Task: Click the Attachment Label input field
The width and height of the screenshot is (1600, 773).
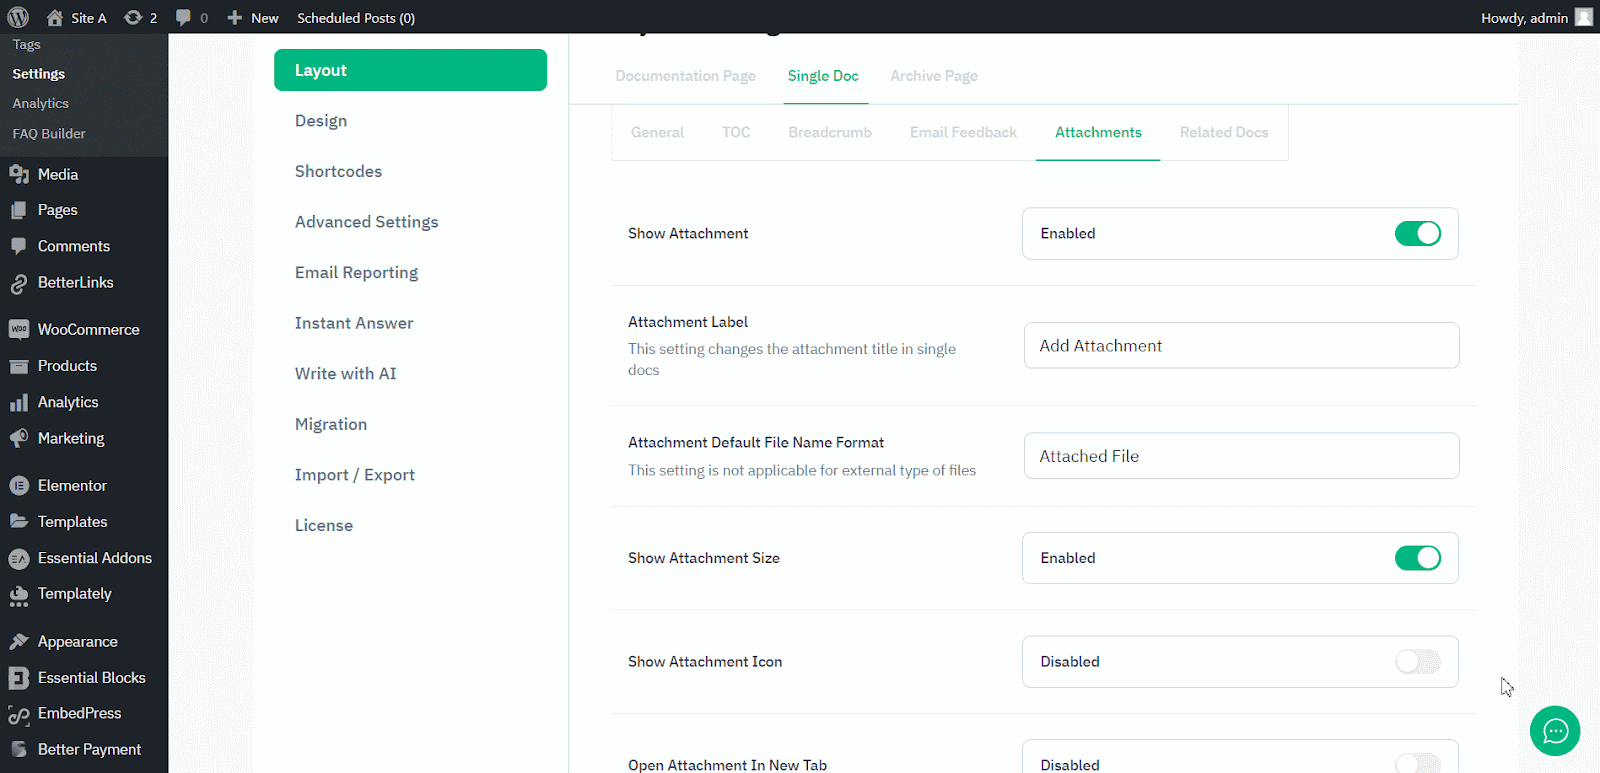Action: pos(1241,345)
